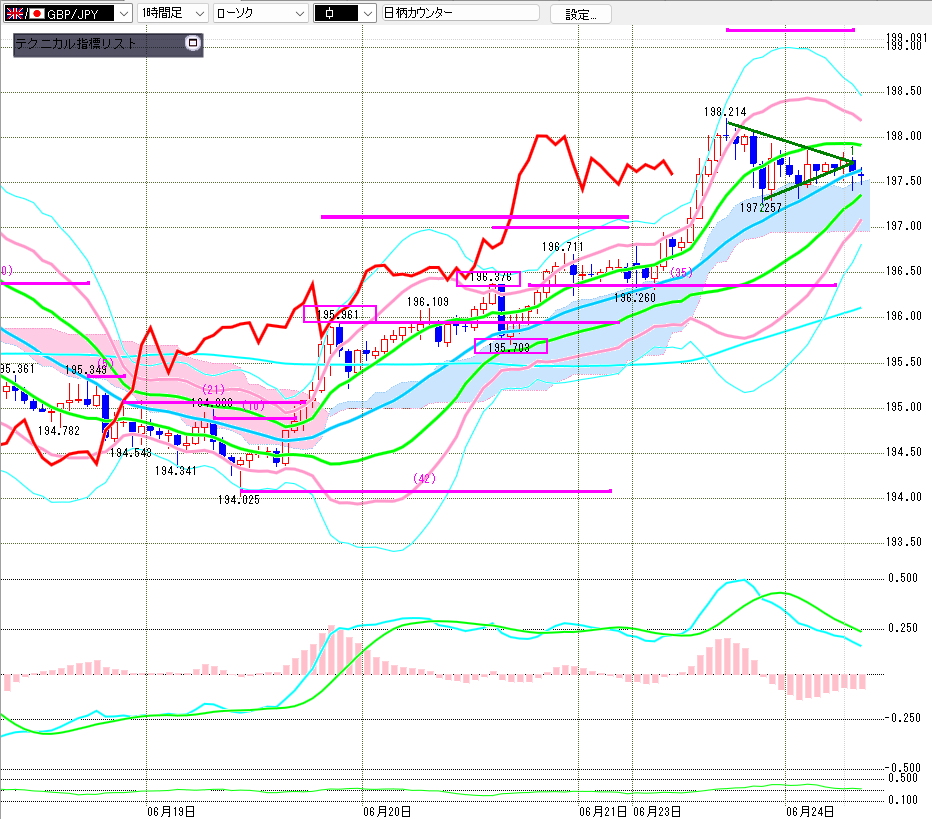Click the (42) day count label
Image resolution: width=932 pixels, height=819 pixels.
point(424,478)
